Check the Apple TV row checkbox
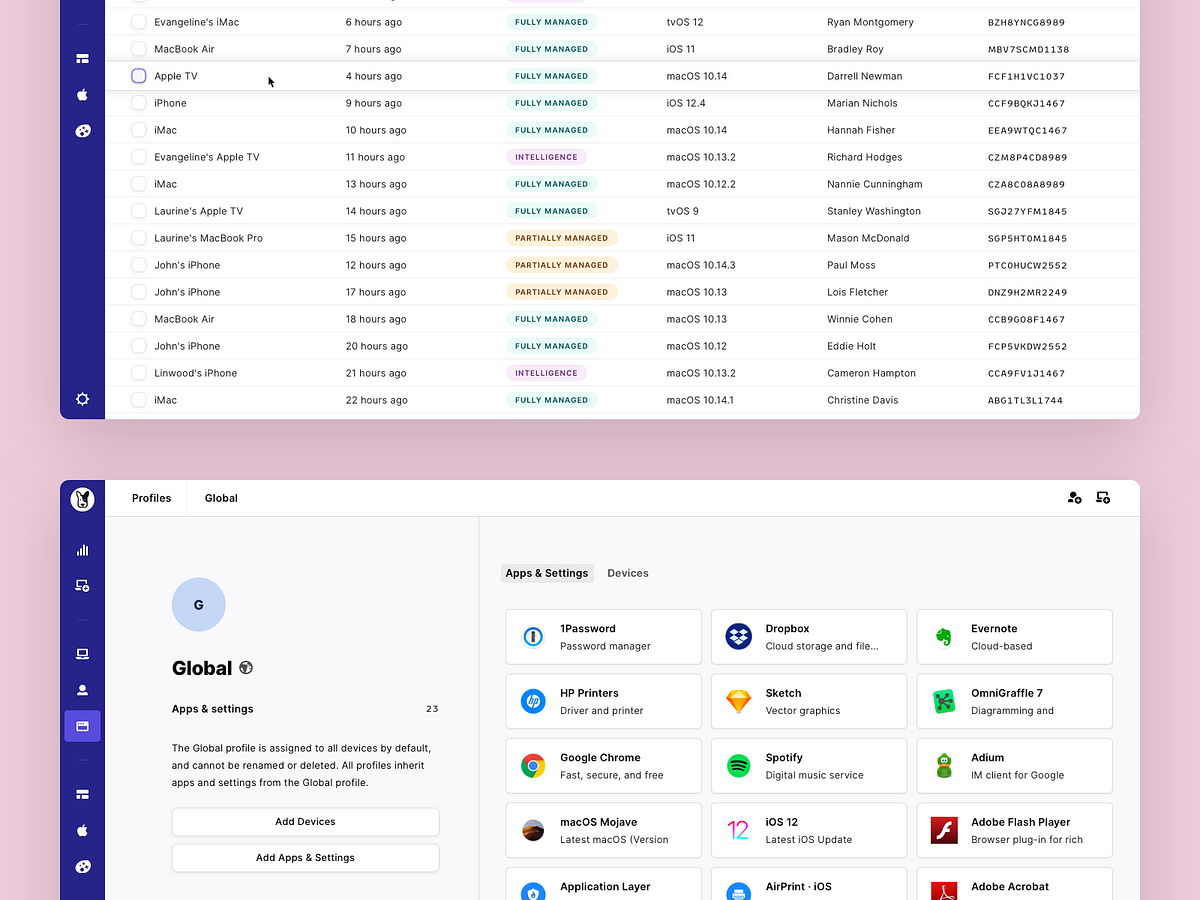This screenshot has height=900, width=1200. 137,75
